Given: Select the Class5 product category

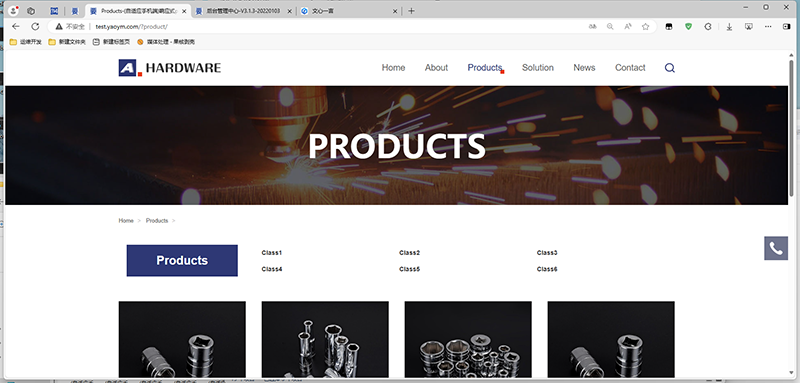Looking at the screenshot, I should pyautogui.click(x=409, y=269).
